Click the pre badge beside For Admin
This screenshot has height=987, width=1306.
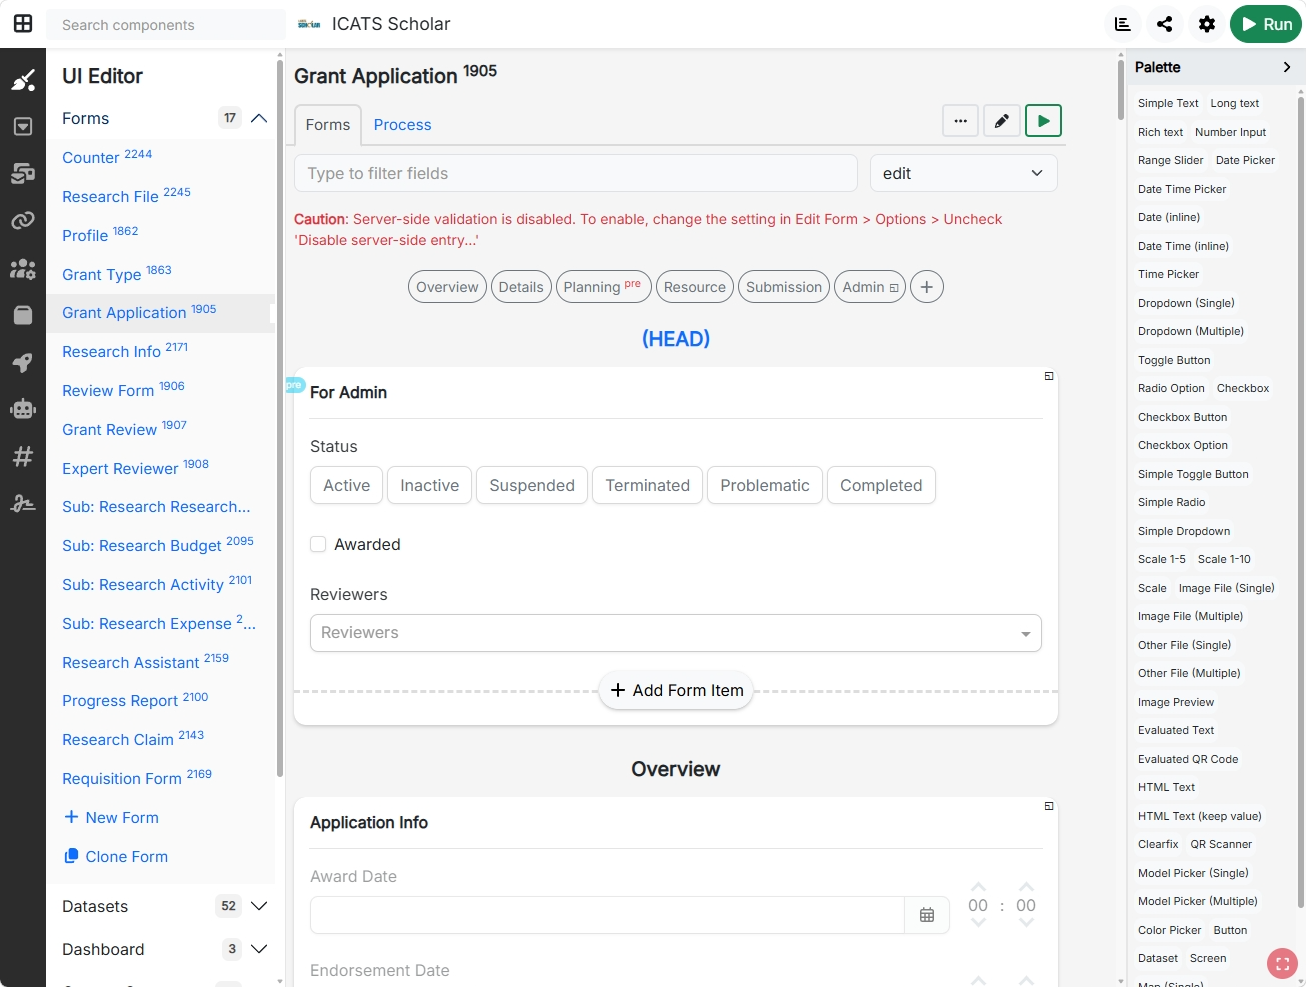[x=294, y=385]
